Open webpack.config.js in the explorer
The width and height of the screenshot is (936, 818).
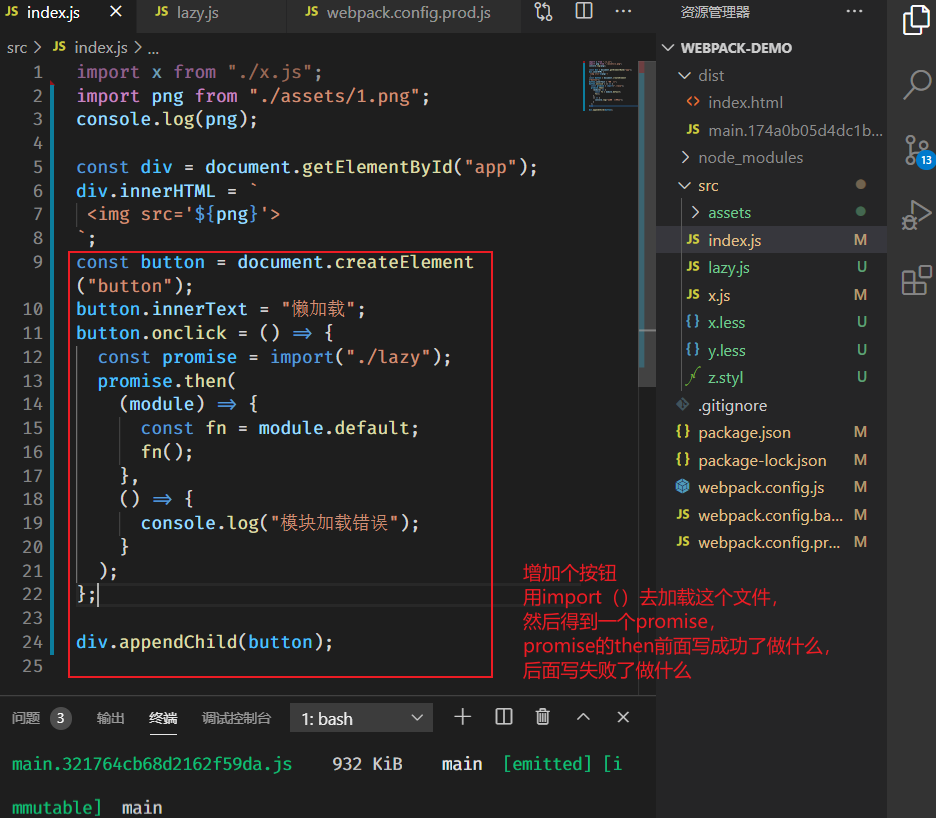tap(771, 487)
